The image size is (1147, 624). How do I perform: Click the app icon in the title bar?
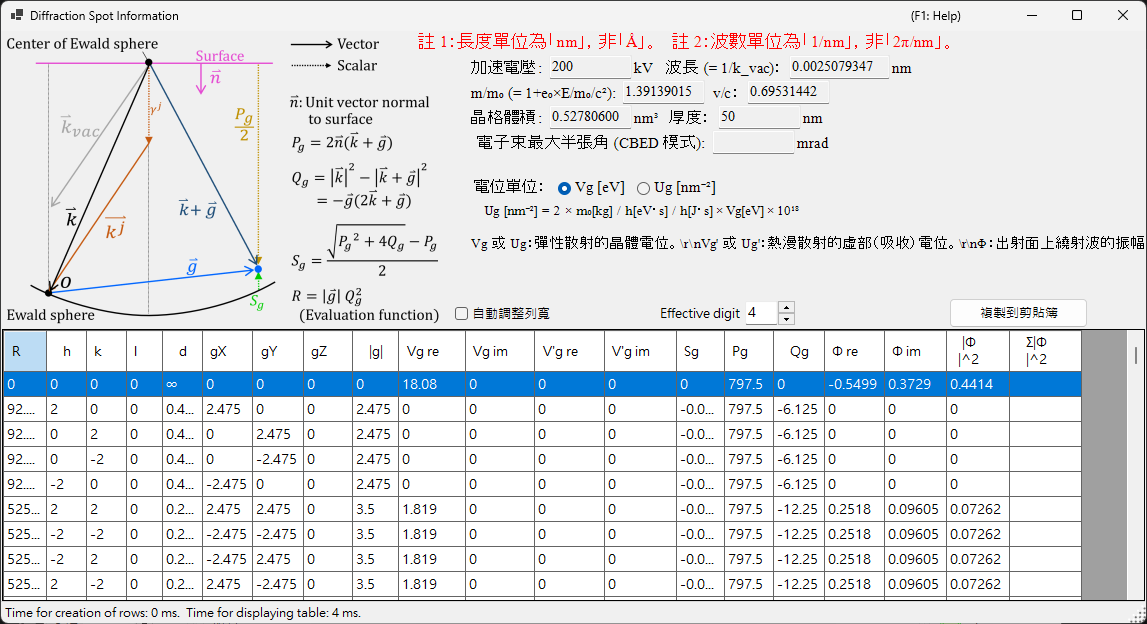(x=16, y=15)
